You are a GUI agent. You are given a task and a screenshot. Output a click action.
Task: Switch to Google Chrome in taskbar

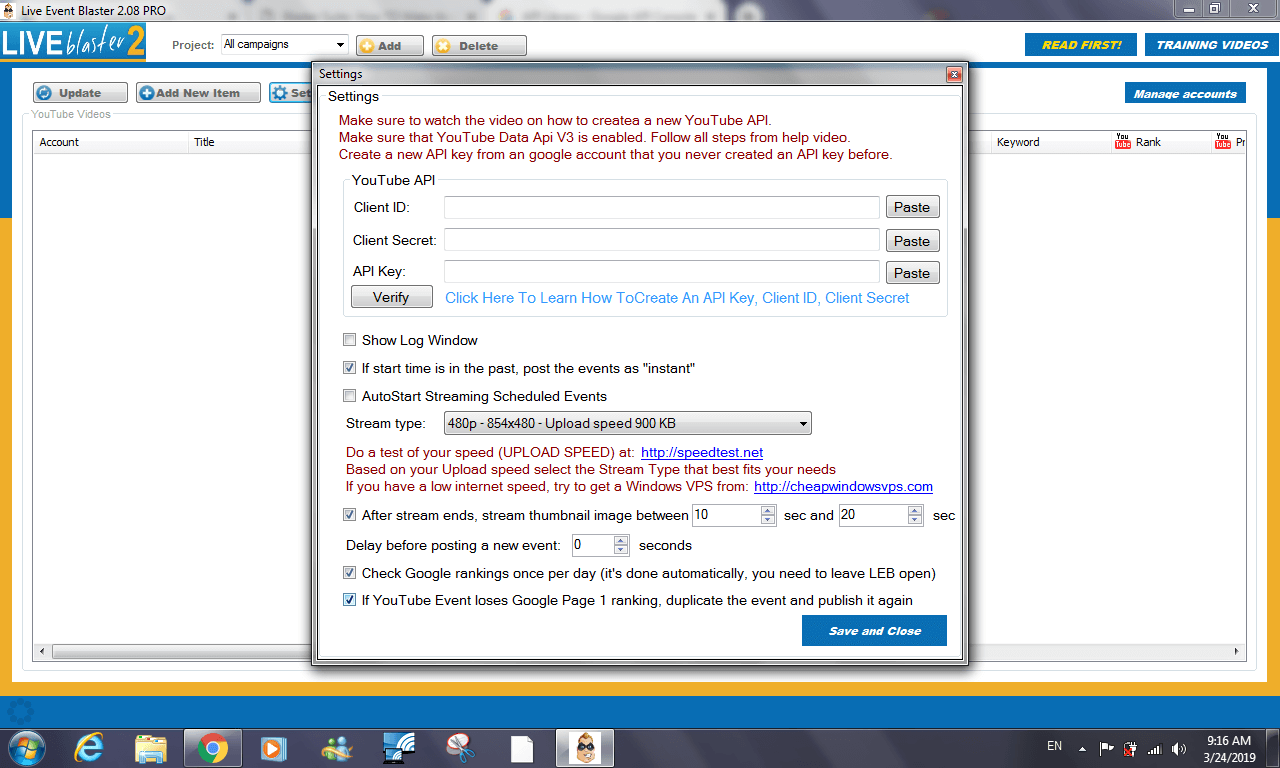pos(212,748)
